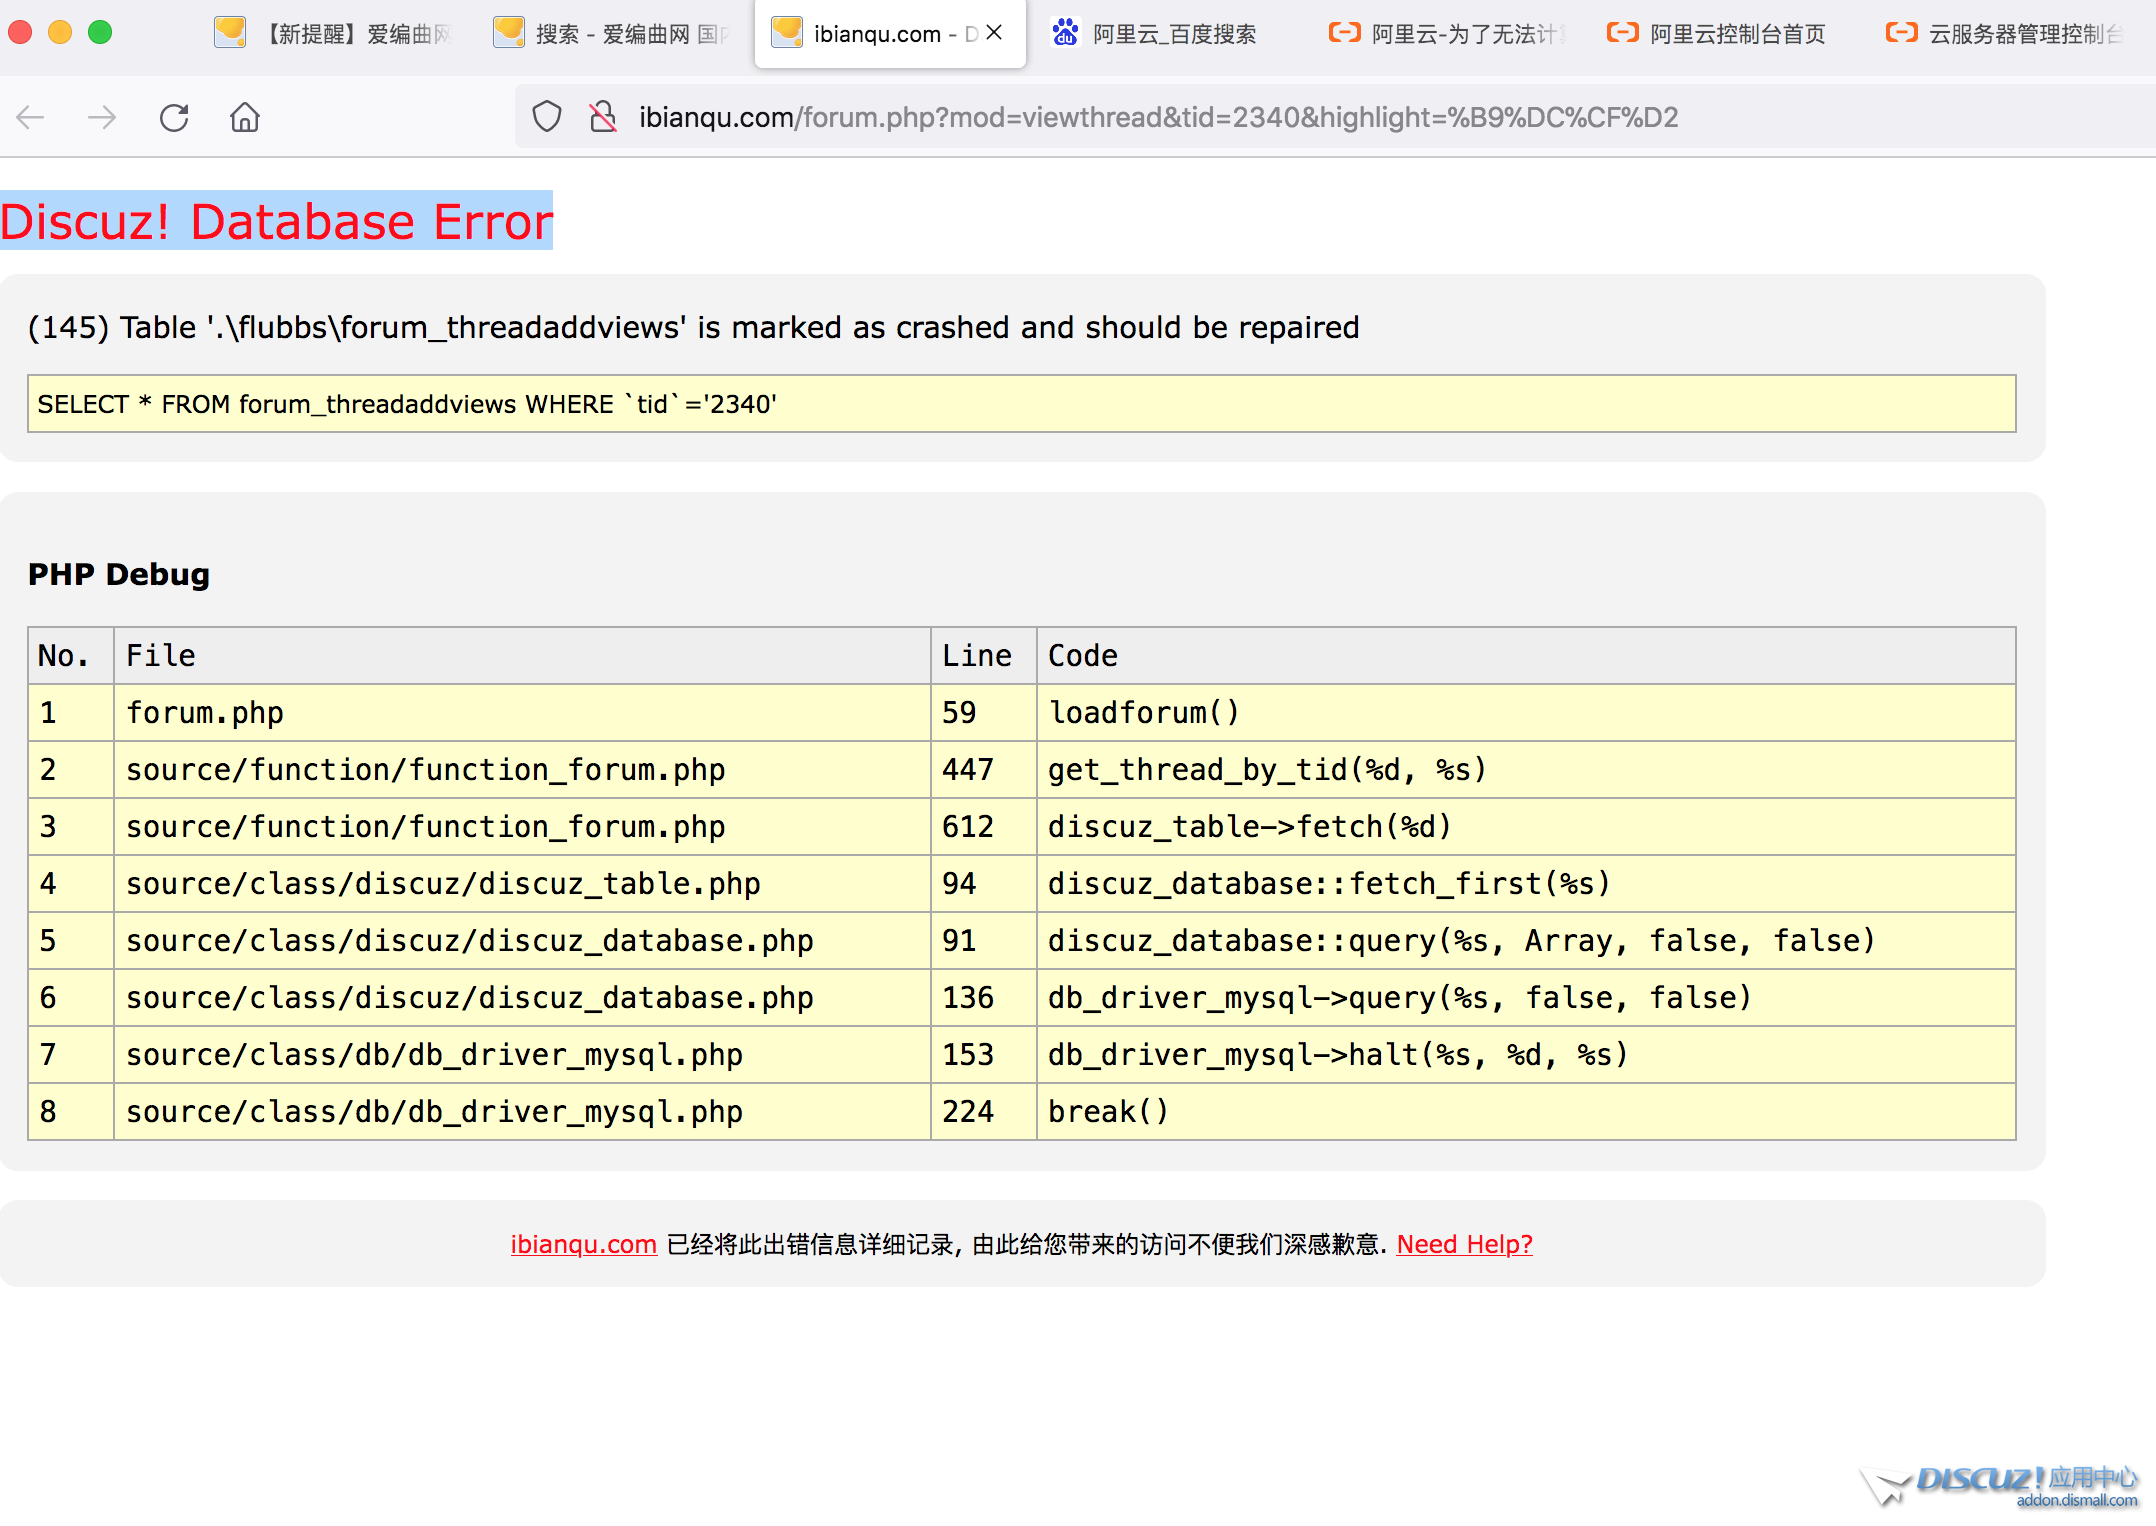The height and width of the screenshot is (1526, 2156).
Task: Click the source/class/discuz/discuz_table.php cell
Action: point(522,884)
